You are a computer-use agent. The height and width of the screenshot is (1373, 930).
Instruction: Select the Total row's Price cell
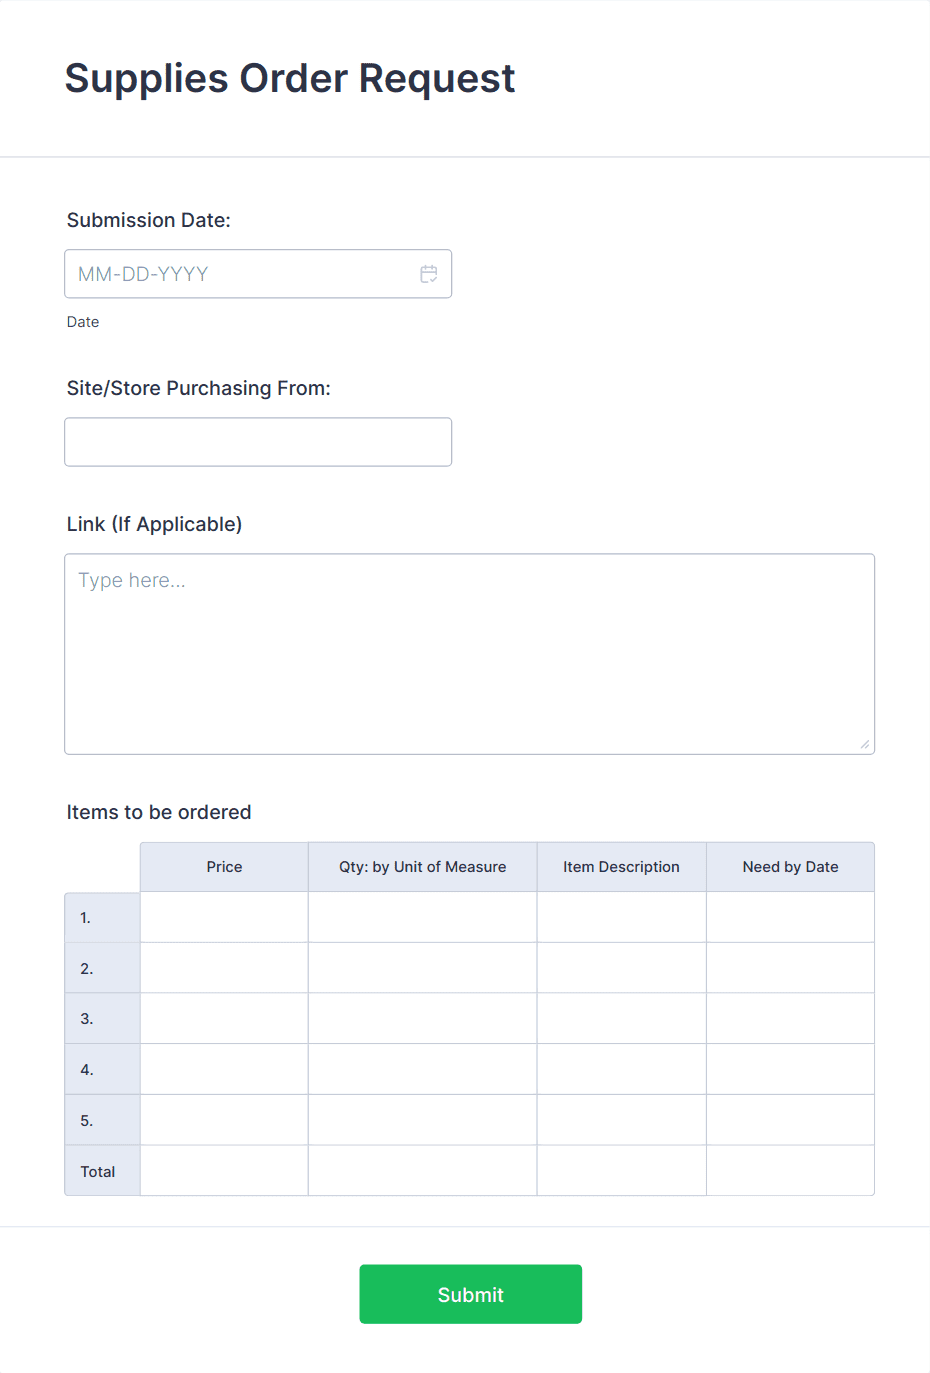point(223,1170)
